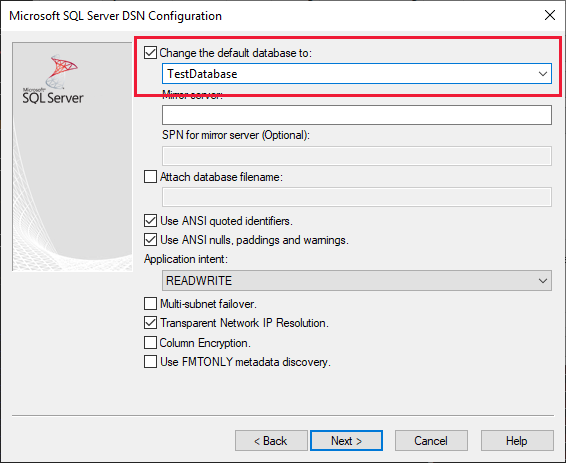Disable Transparent Network IP Resolution
The height and width of the screenshot is (463, 566).
click(150, 323)
